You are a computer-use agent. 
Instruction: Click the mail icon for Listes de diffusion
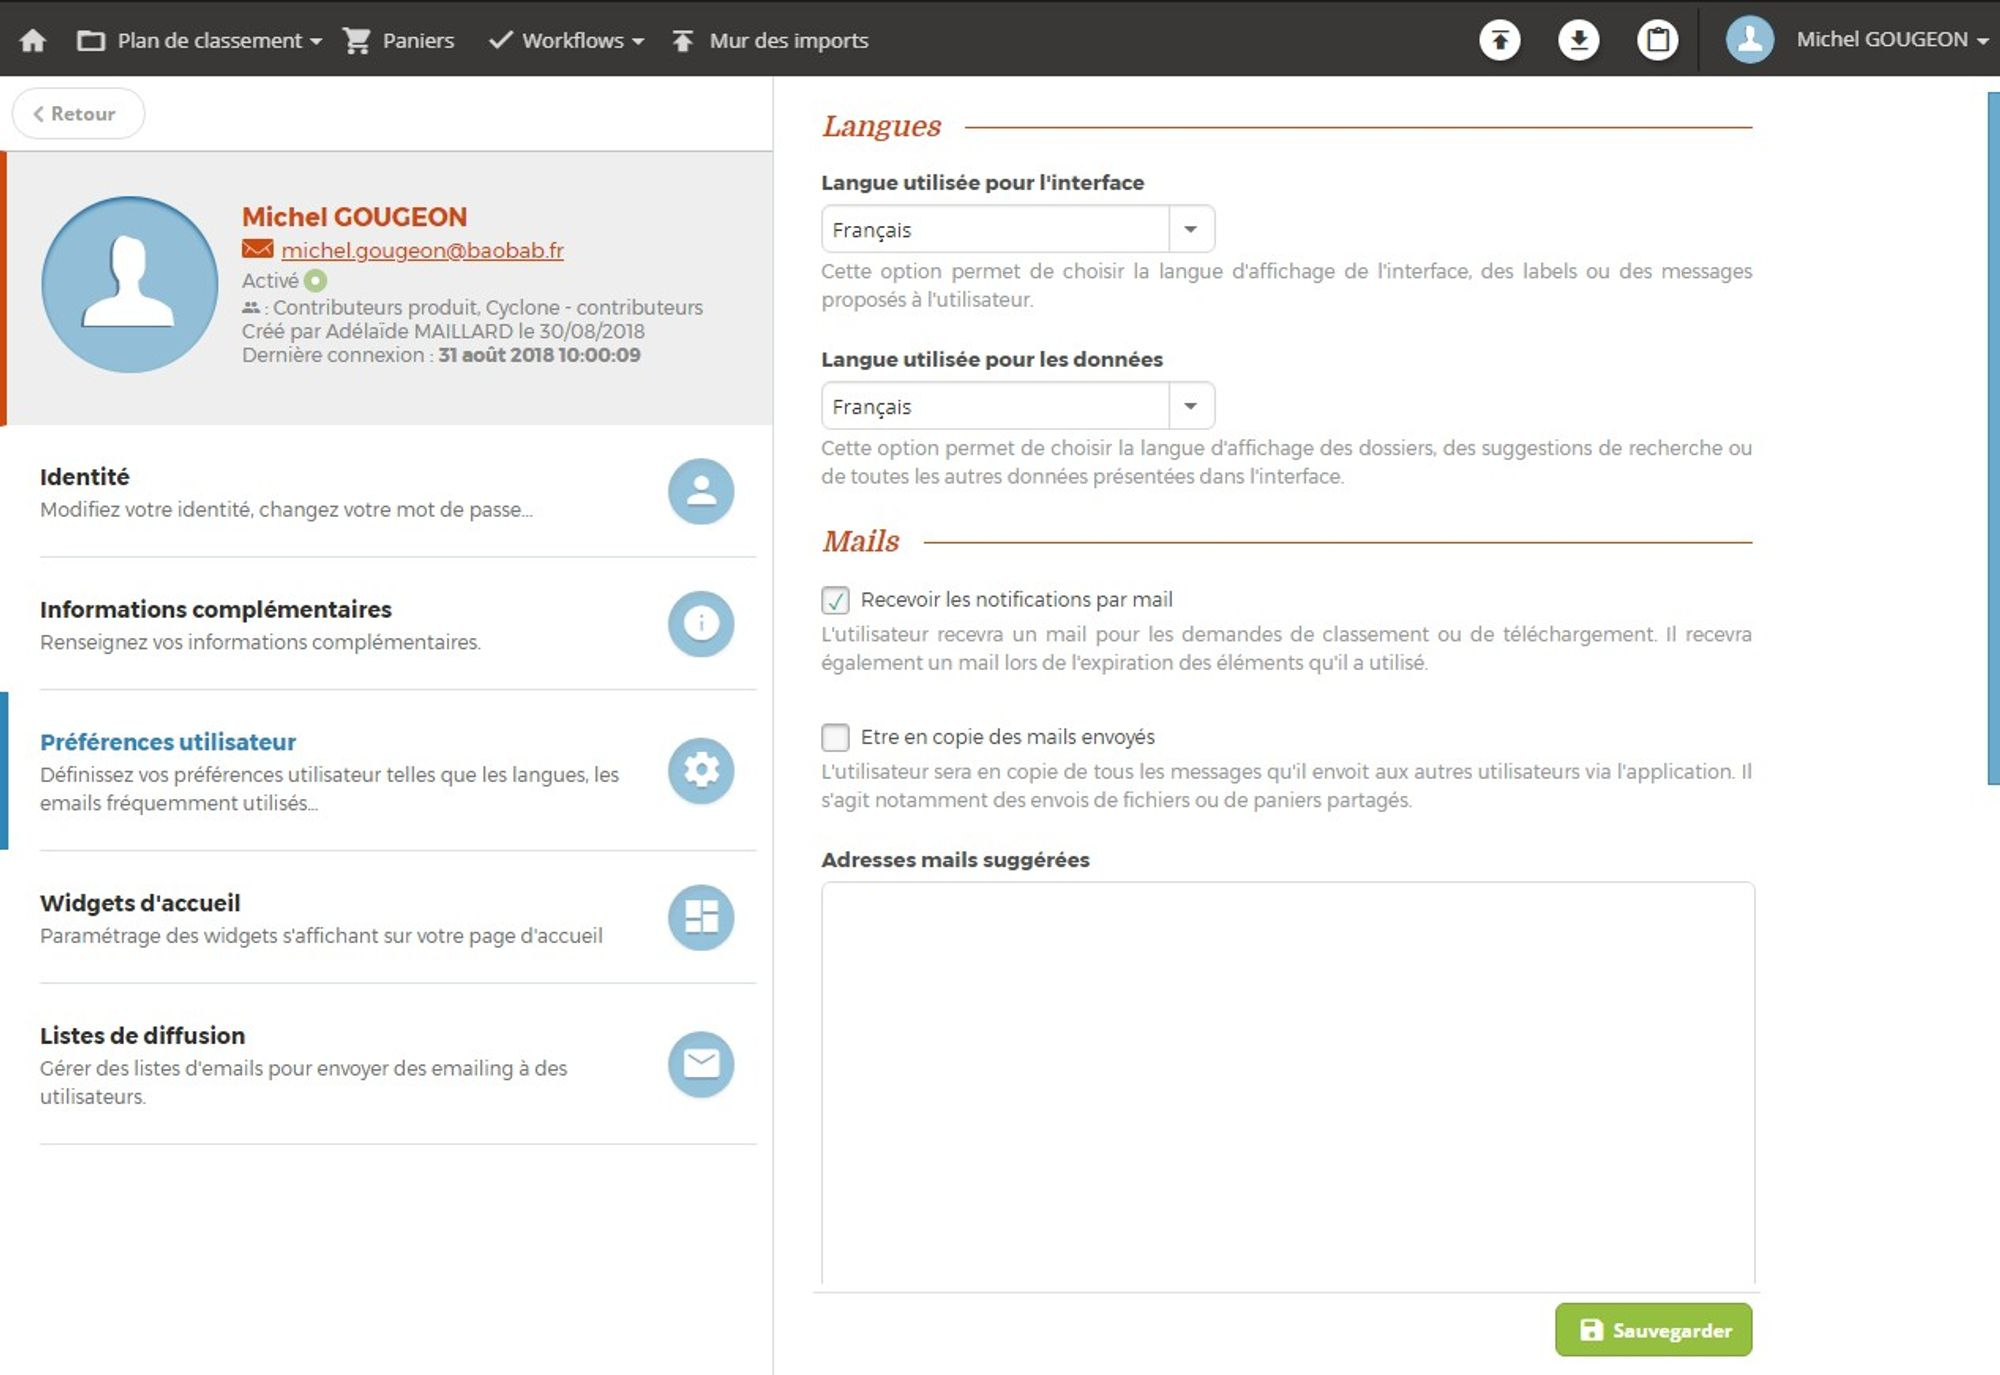click(x=701, y=1064)
